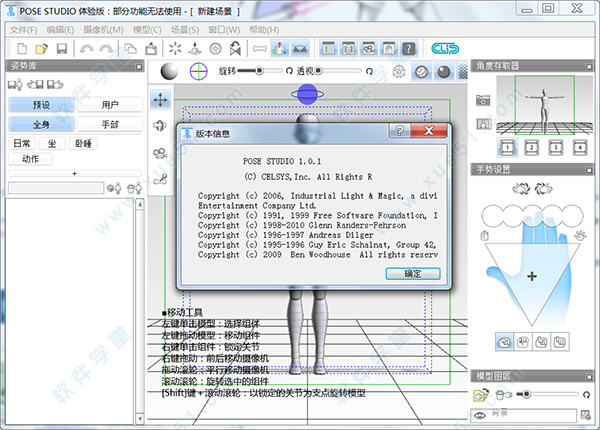Open 场景(S) menu

tap(185, 30)
